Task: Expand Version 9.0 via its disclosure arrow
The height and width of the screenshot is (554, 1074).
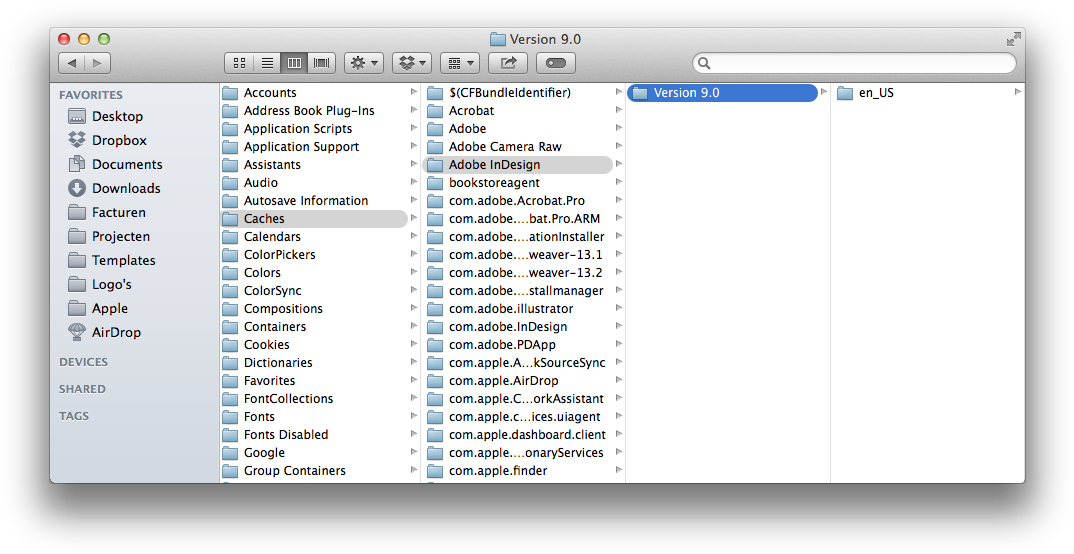Action: [823, 92]
